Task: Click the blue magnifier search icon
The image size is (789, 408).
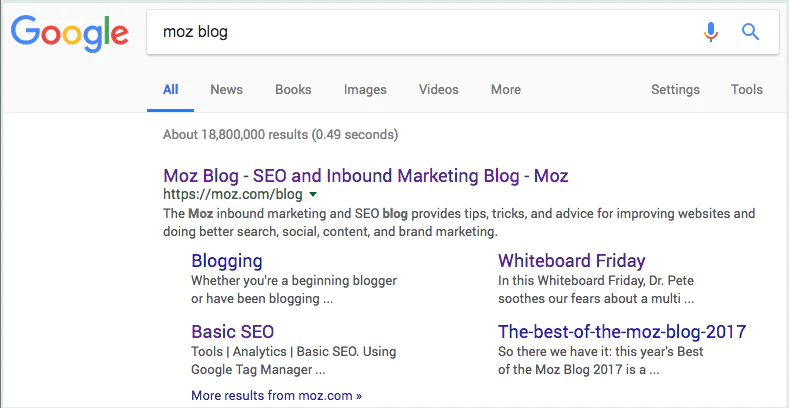Action: [750, 32]
